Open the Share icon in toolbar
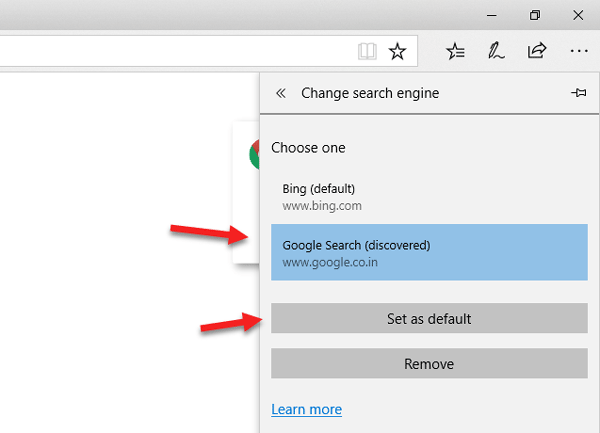This screenshot has width=600, height=433. pyautogui.click(x=537, y=51)
